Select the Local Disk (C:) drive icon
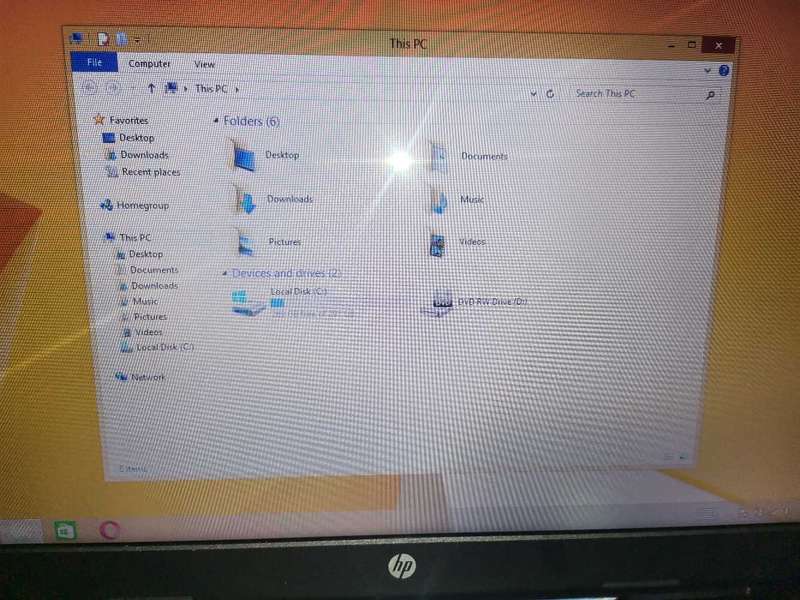This screenshot has width=800, height=600. tap(248, 303)
